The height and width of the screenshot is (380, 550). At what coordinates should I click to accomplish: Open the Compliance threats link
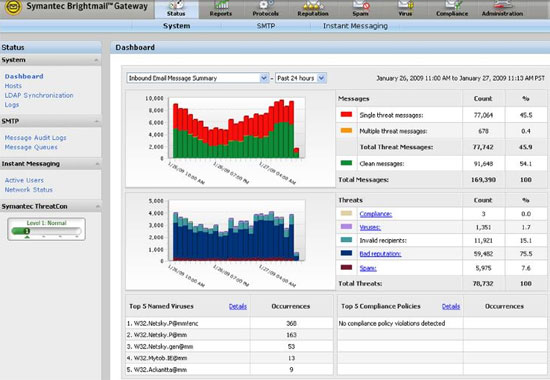[x=376, y=214]
